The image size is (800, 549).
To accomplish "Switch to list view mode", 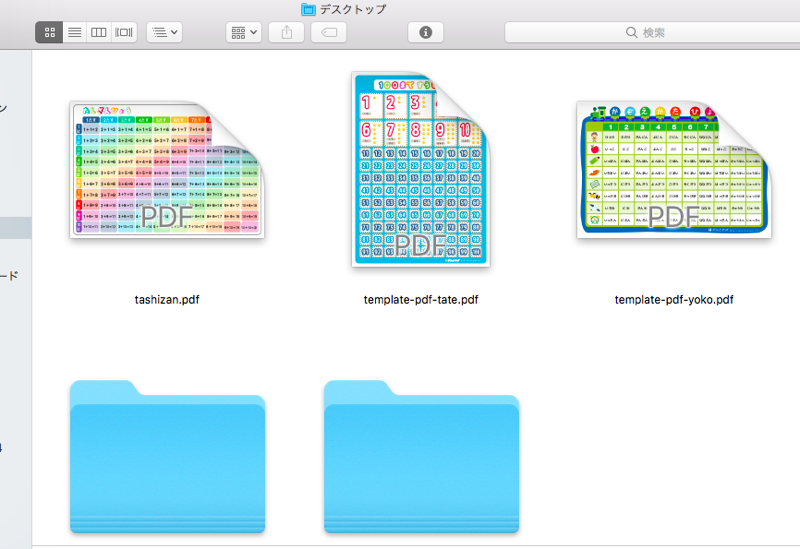I will click(74, 32).
